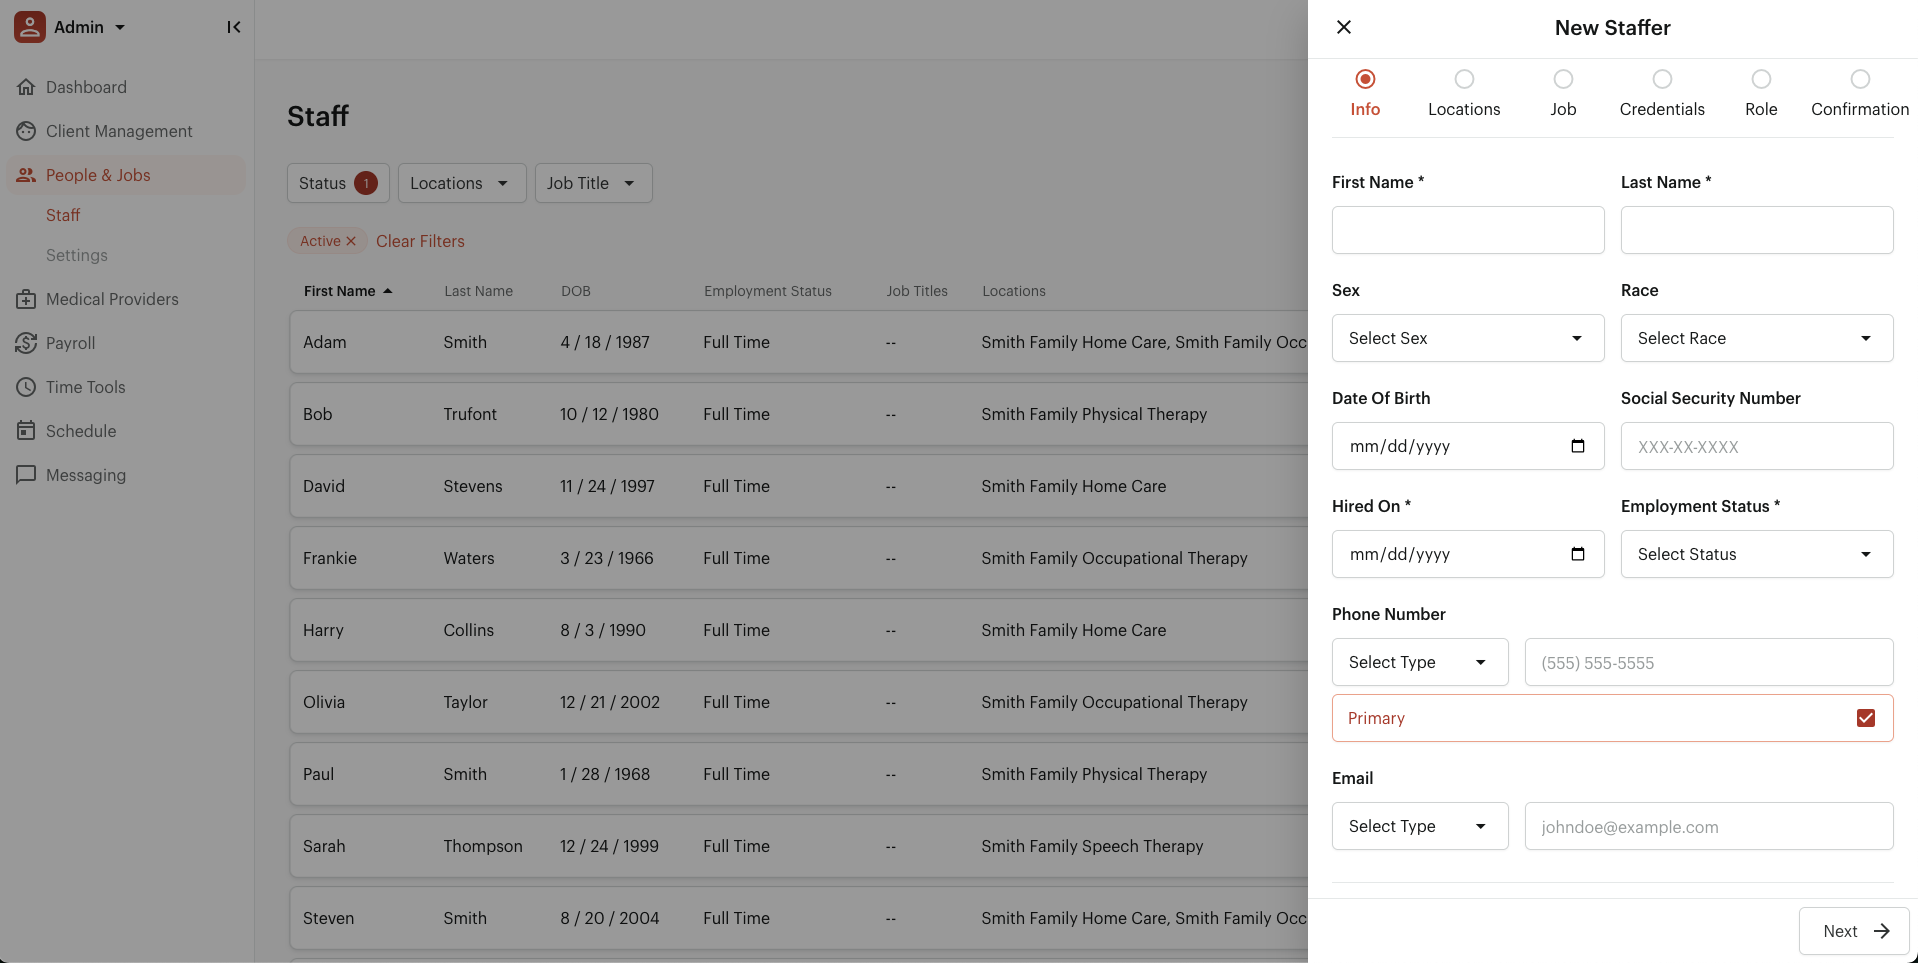Click the Schedule calendar icon
Viewport: 1918px width, 963px height.
tap(26, 431)
